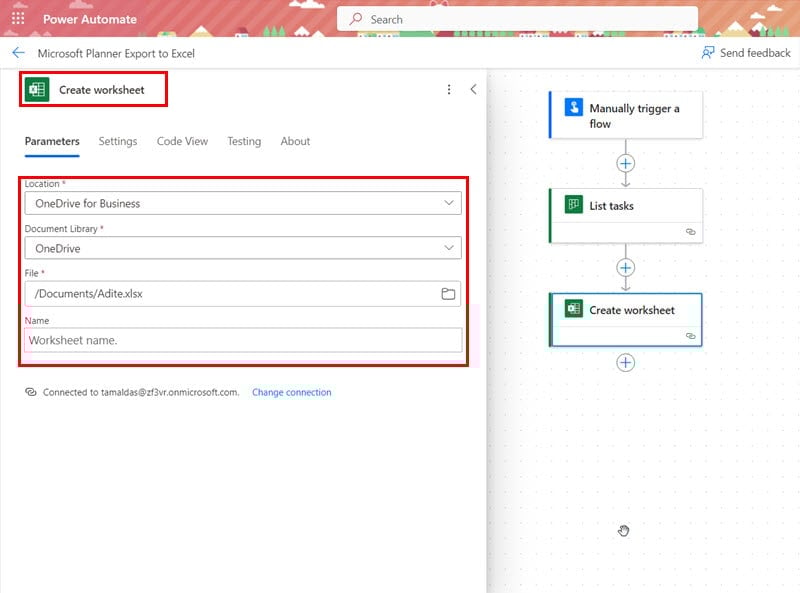
Task: Click the folder picker icon in File field
Action: [x=448, y=294]
